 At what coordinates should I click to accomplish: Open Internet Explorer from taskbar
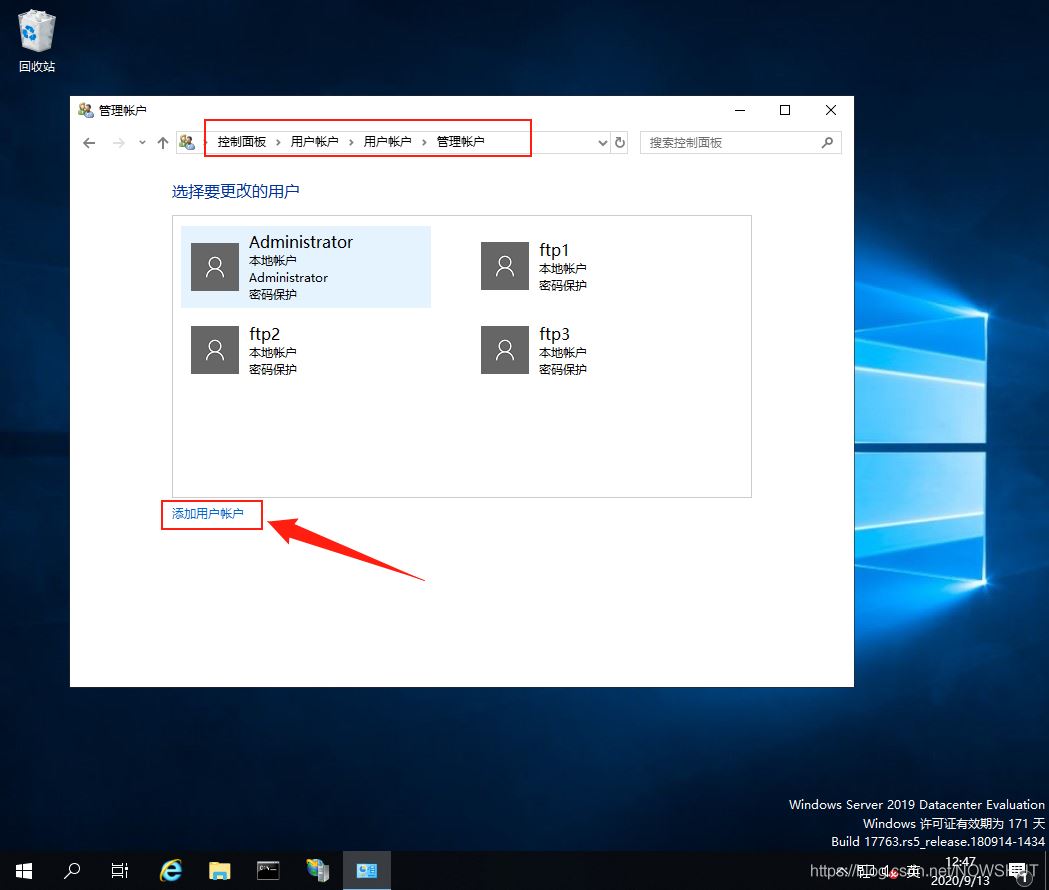point(171,870)
